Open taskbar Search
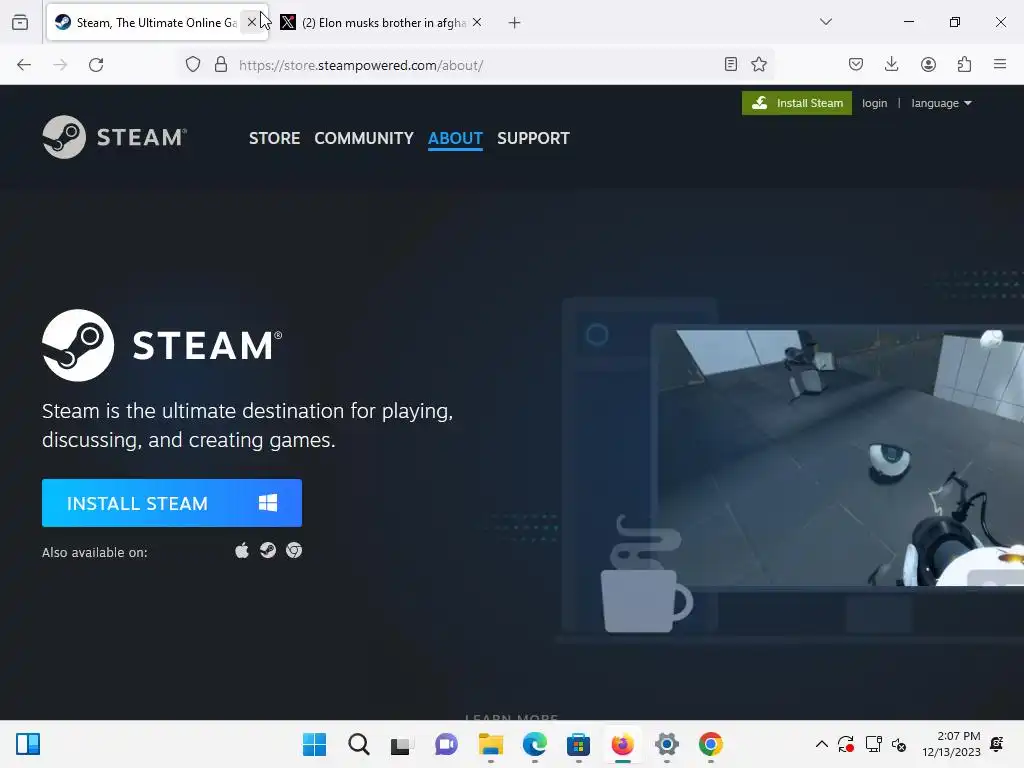 pyautogui.click(x=359, y=744)
